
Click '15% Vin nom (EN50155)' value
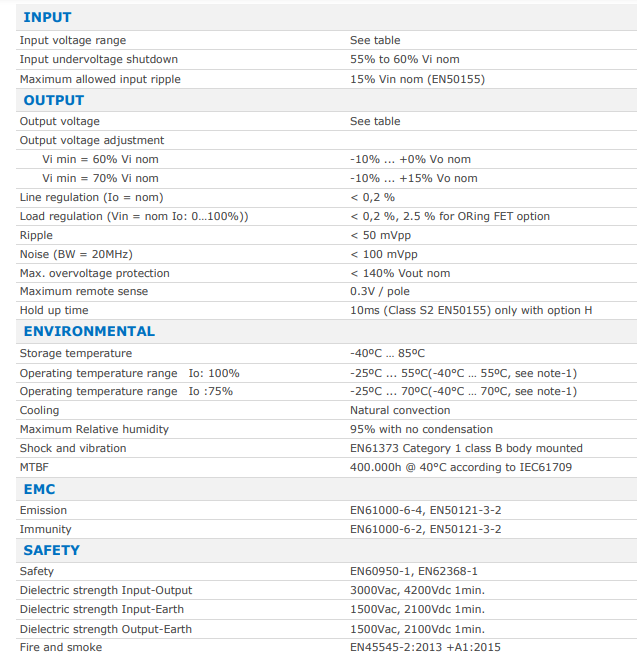(417, 79)
